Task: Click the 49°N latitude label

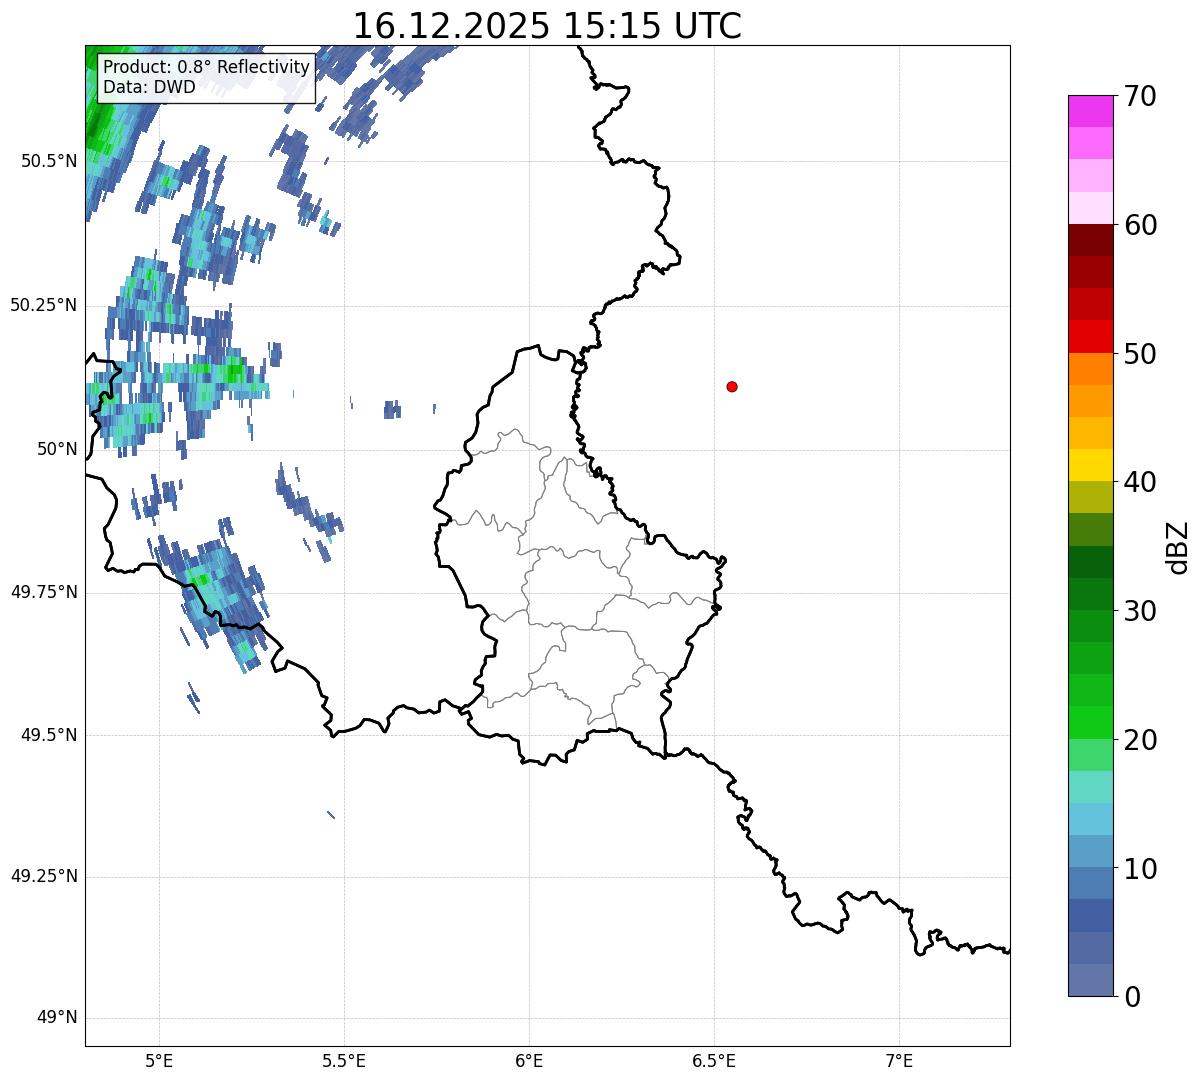Action: (57, 1017)
